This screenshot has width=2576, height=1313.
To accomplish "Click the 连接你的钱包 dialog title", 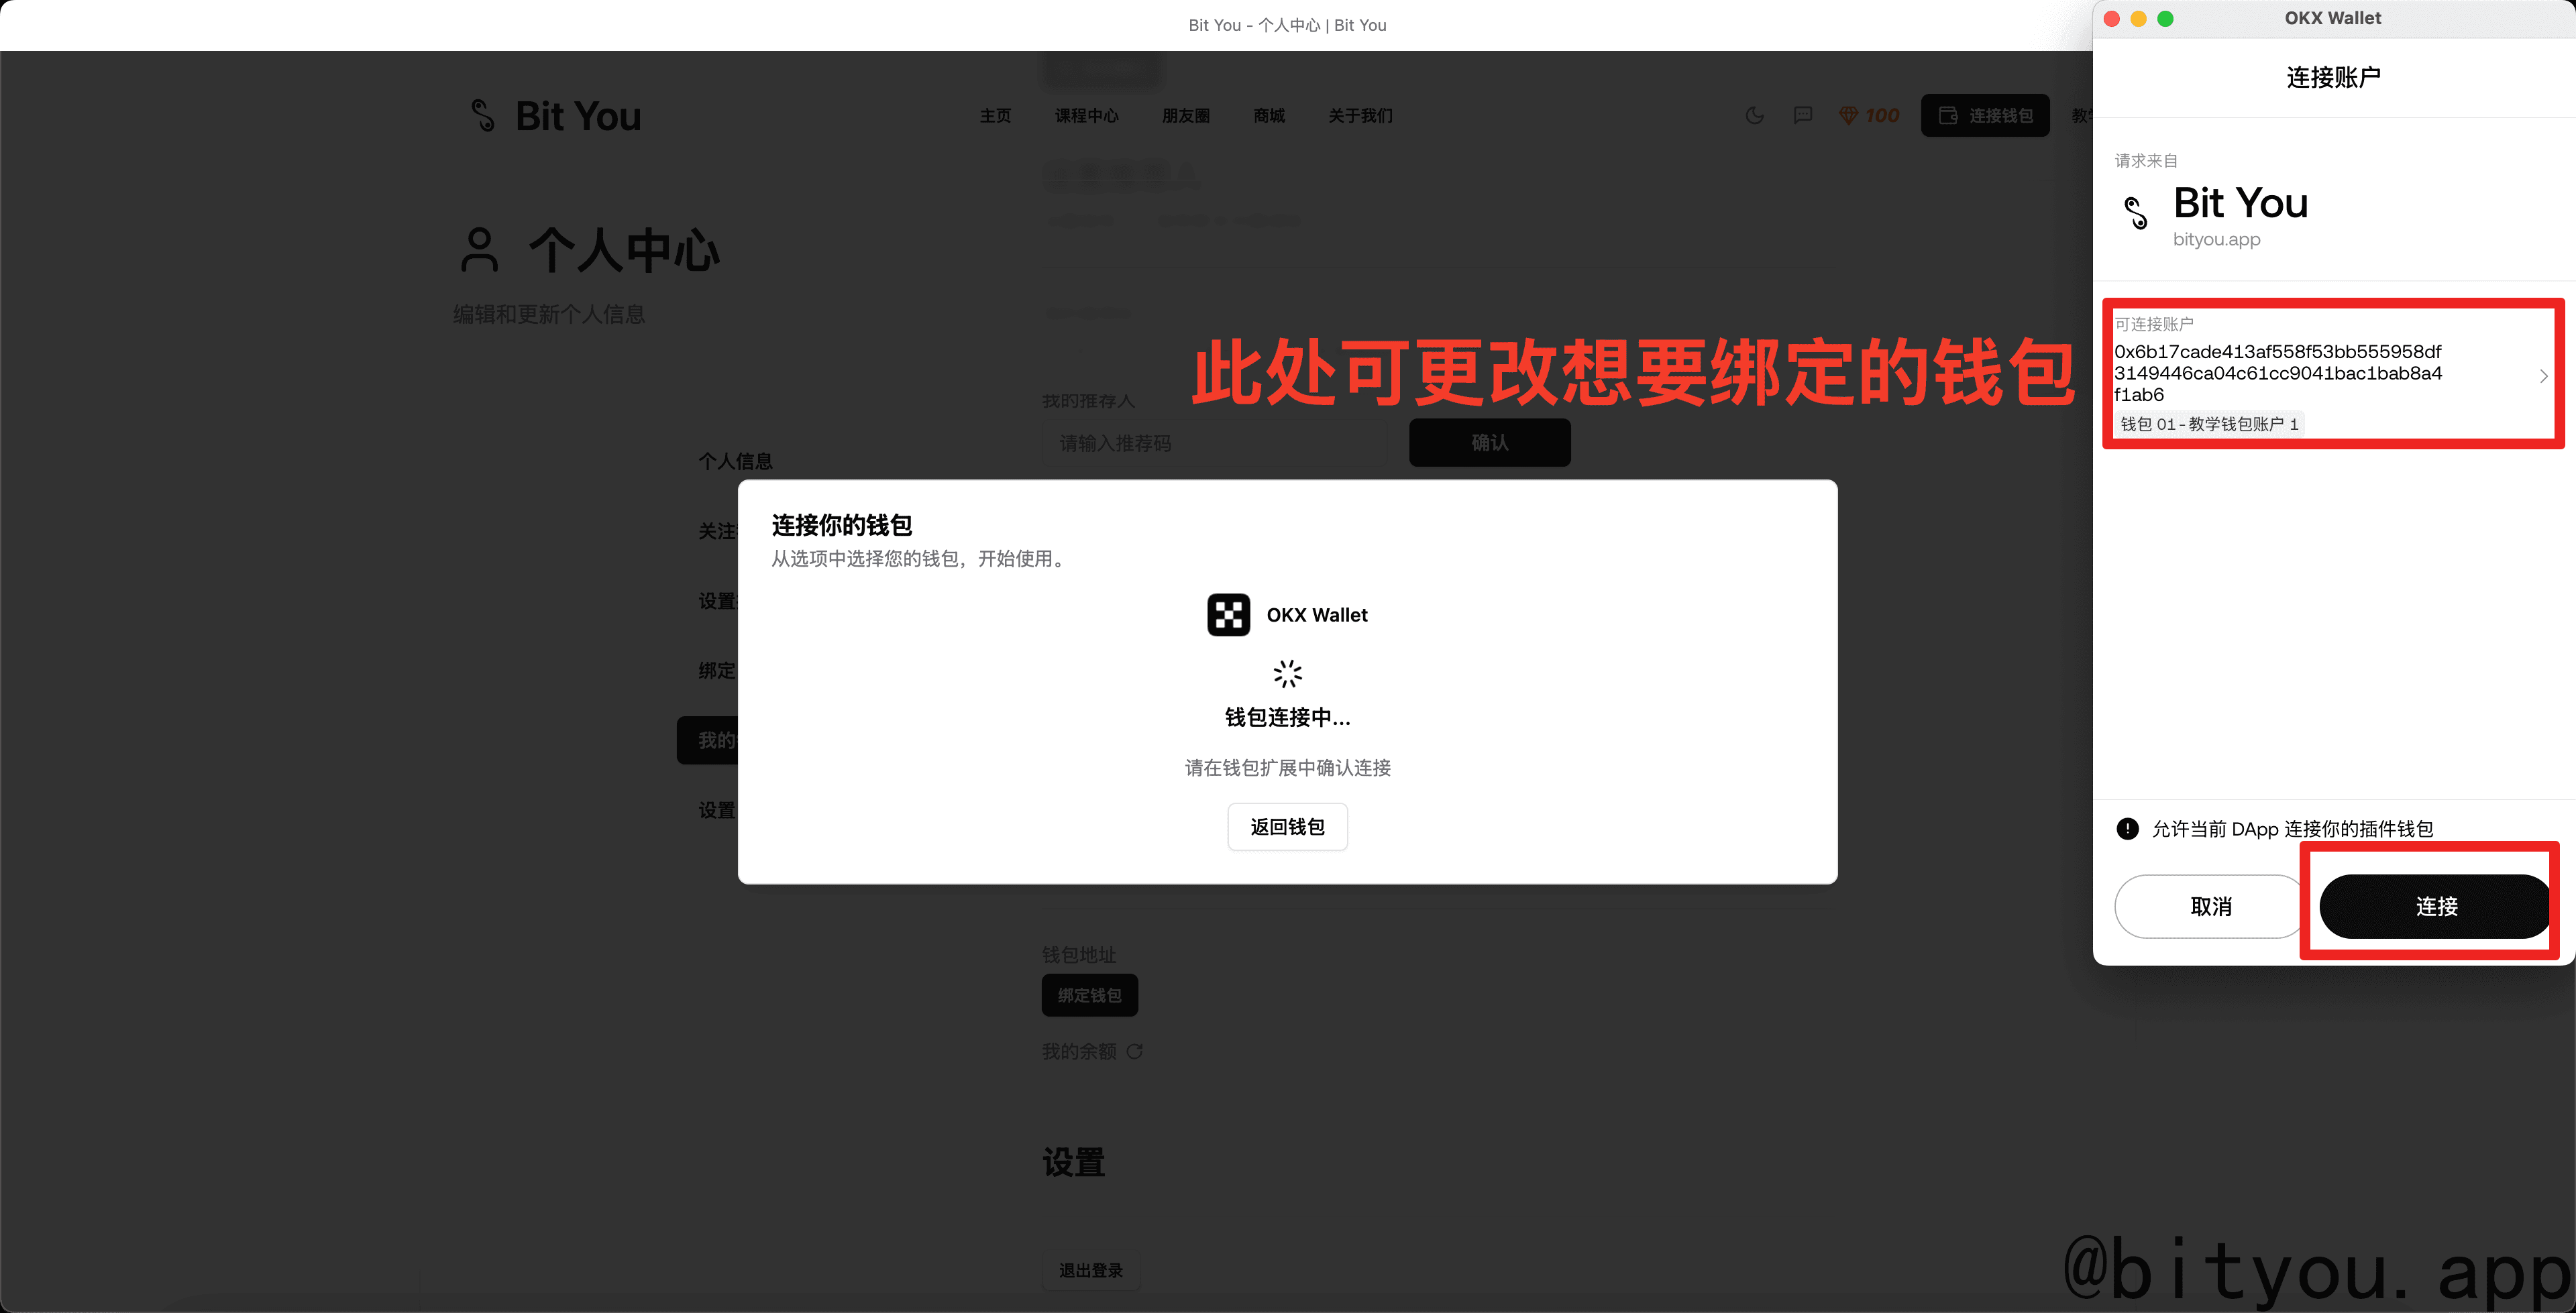I will click(x=841, y=526).
